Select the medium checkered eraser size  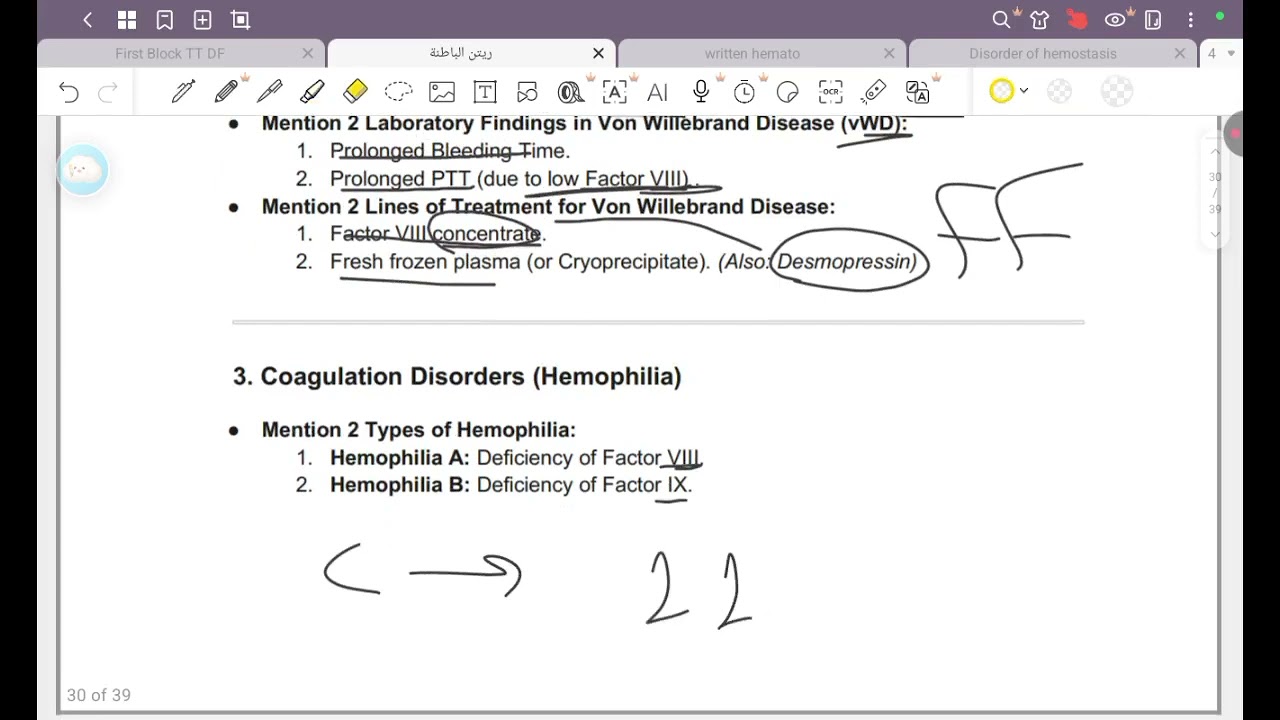1059,92
